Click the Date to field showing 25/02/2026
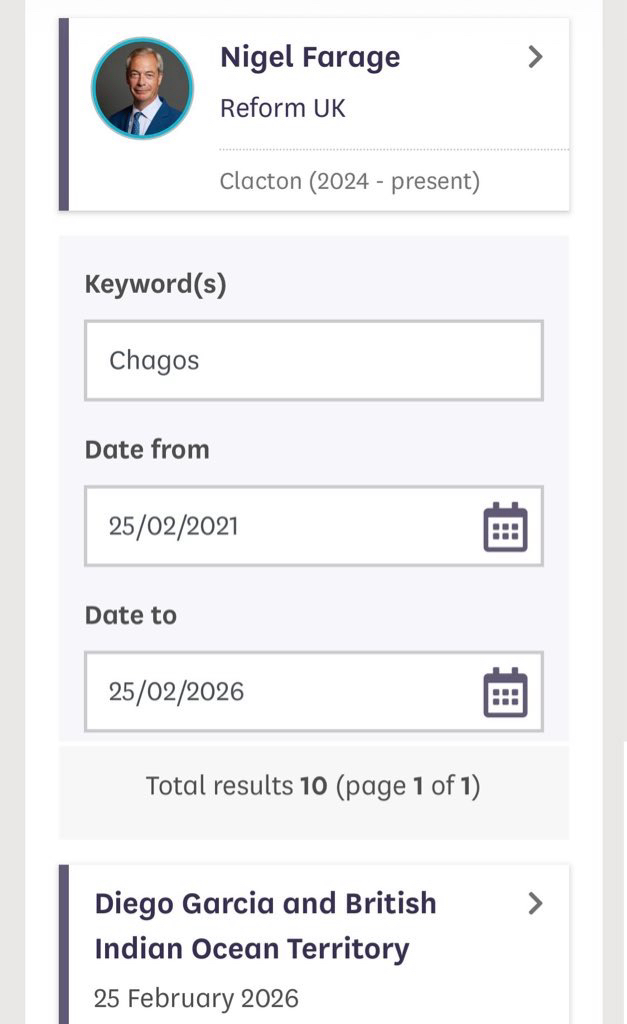Viewport: 627px width, 1024px height. click(x=280, y=692)
